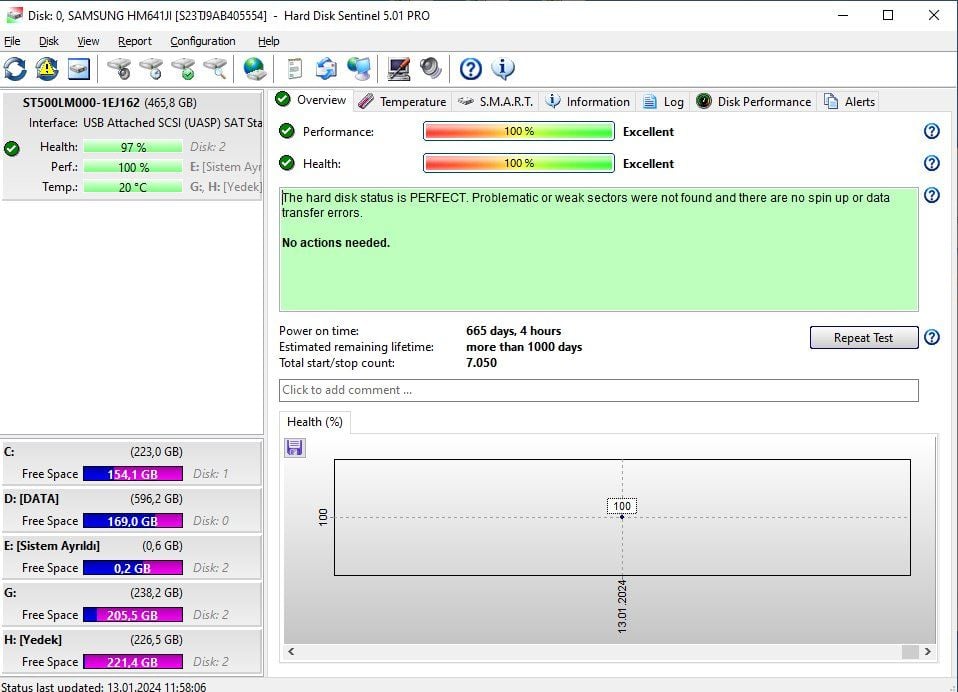Click the globe icon in the toolbar
The height and width of the screenshot is (692, 958).
point(255,69)
